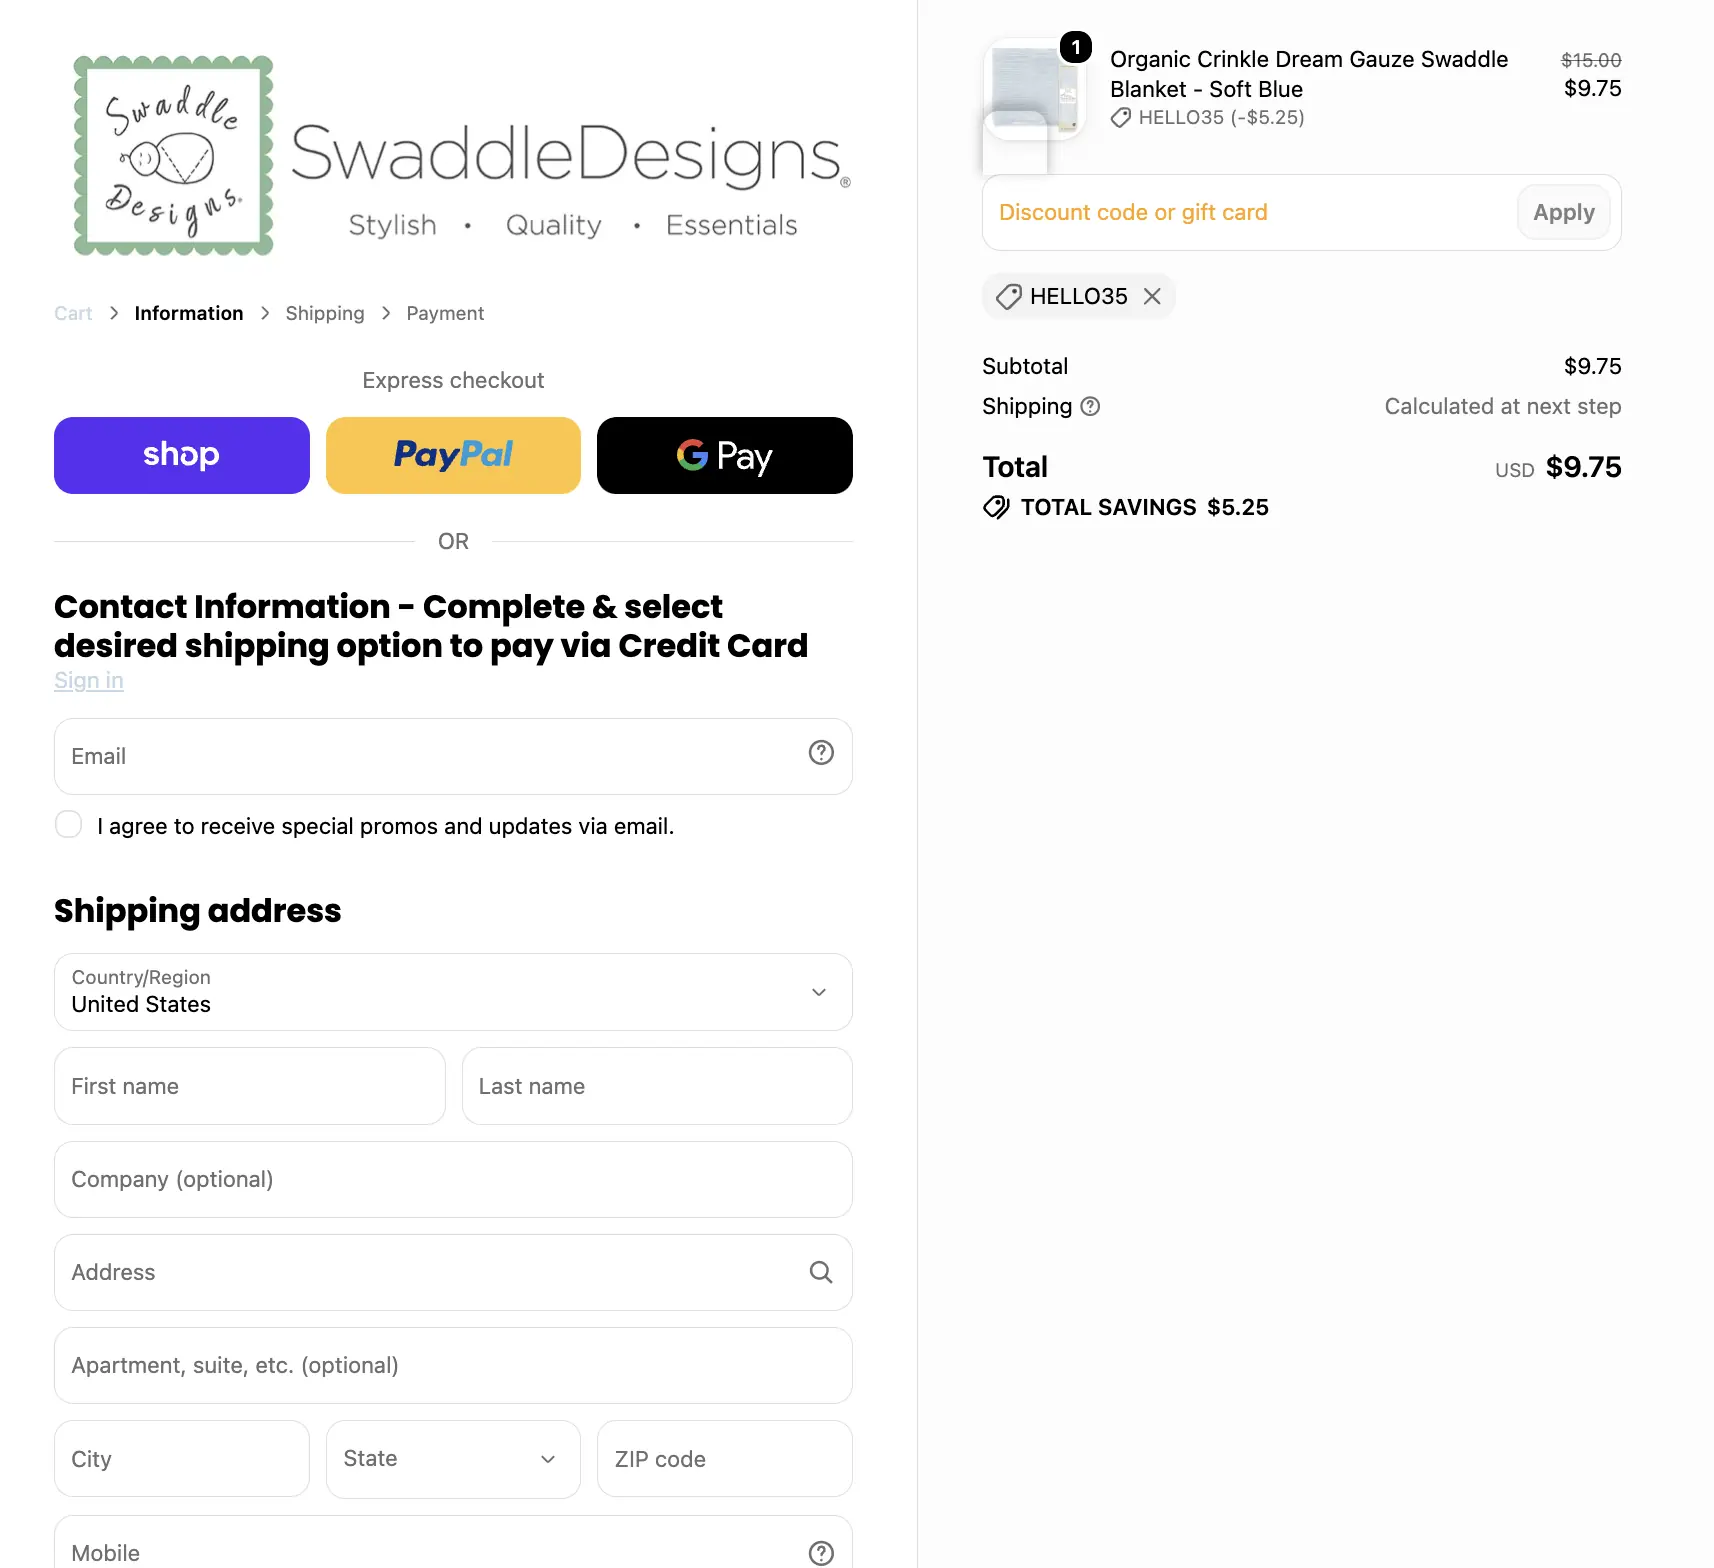Click the email field help icon
The image size is (1714, 1568).
click(821, 753)
